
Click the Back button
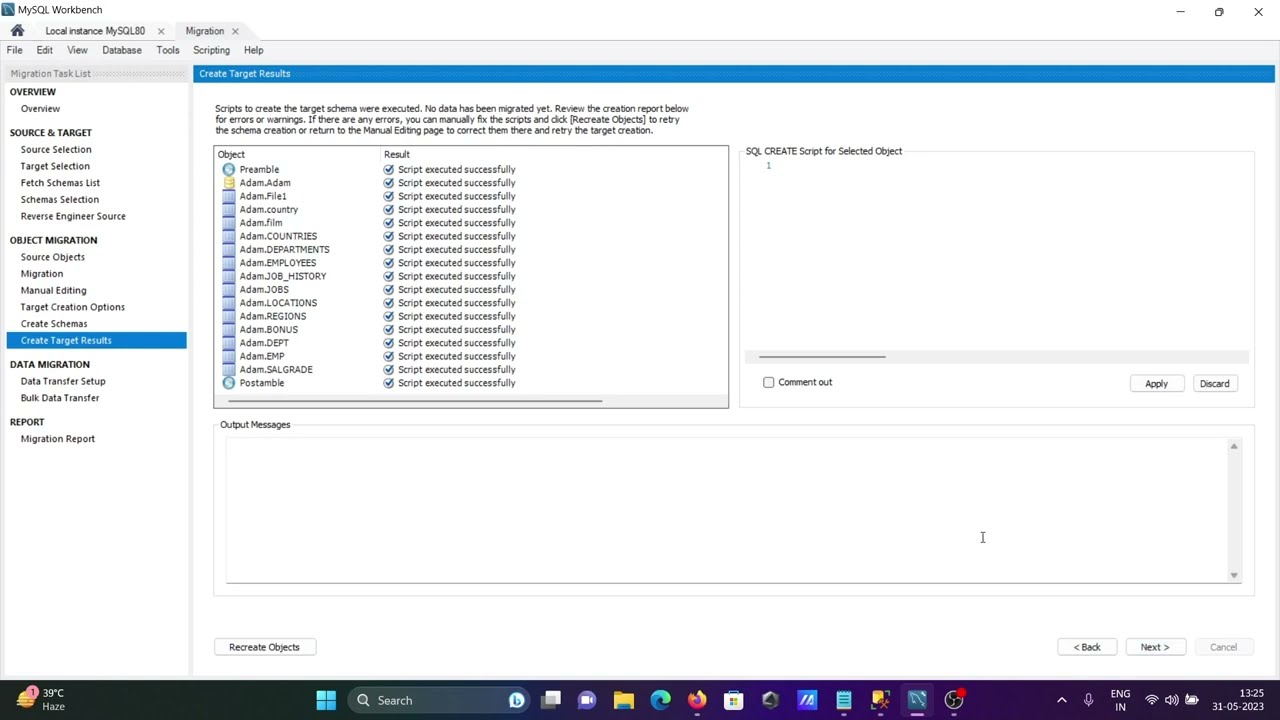1087,647
